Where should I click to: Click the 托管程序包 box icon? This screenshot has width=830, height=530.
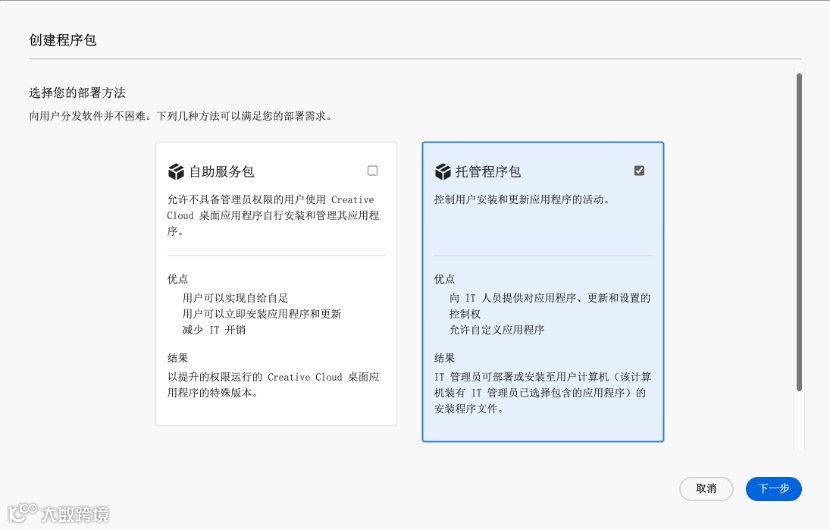(443, 172)
